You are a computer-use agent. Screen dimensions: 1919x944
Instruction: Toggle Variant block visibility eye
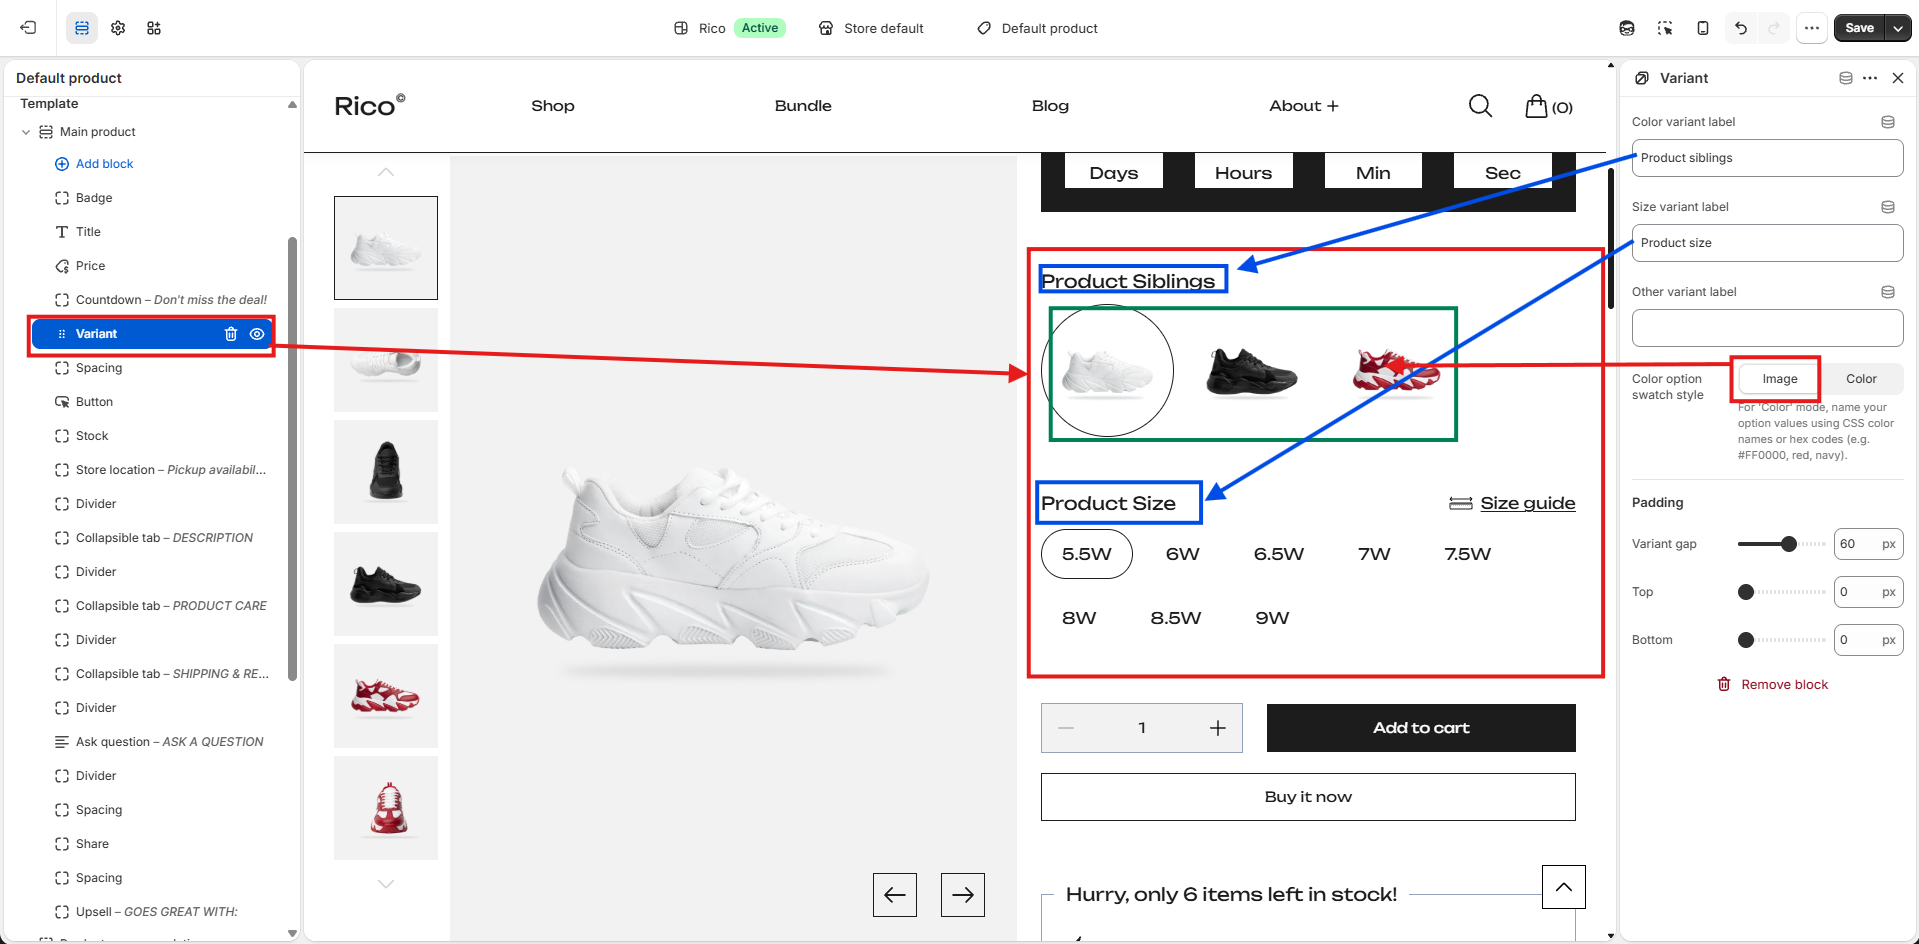pos(257,334)
